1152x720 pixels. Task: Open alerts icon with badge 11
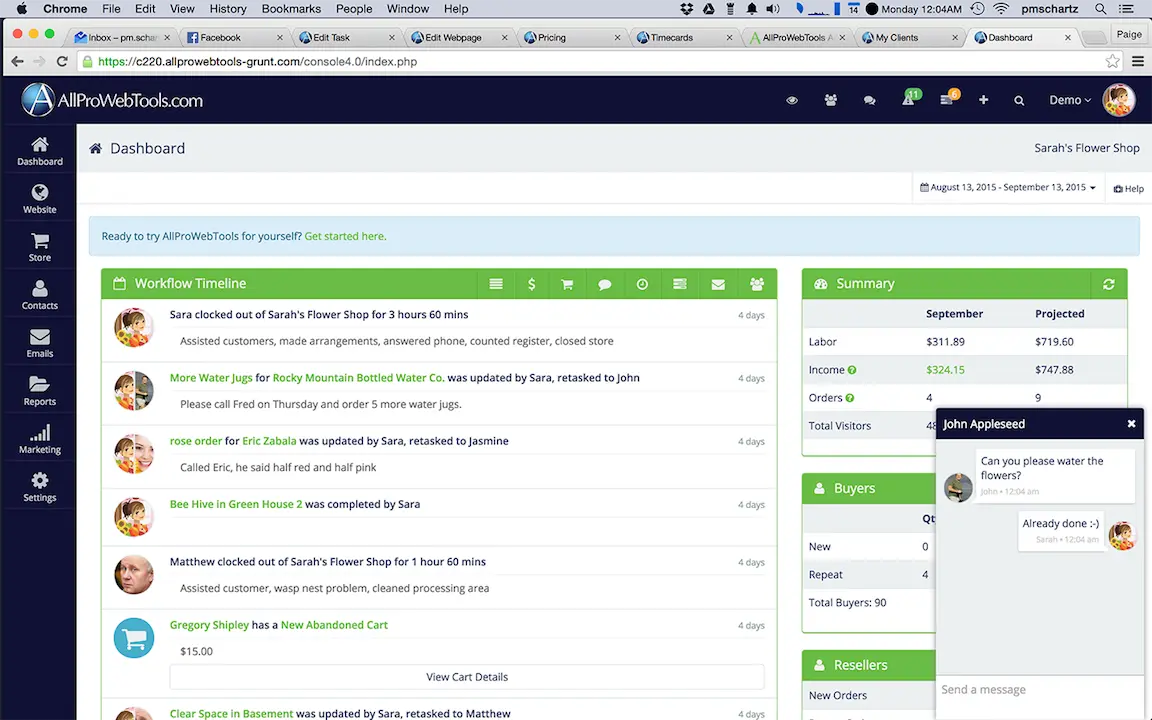click(908, 100)
